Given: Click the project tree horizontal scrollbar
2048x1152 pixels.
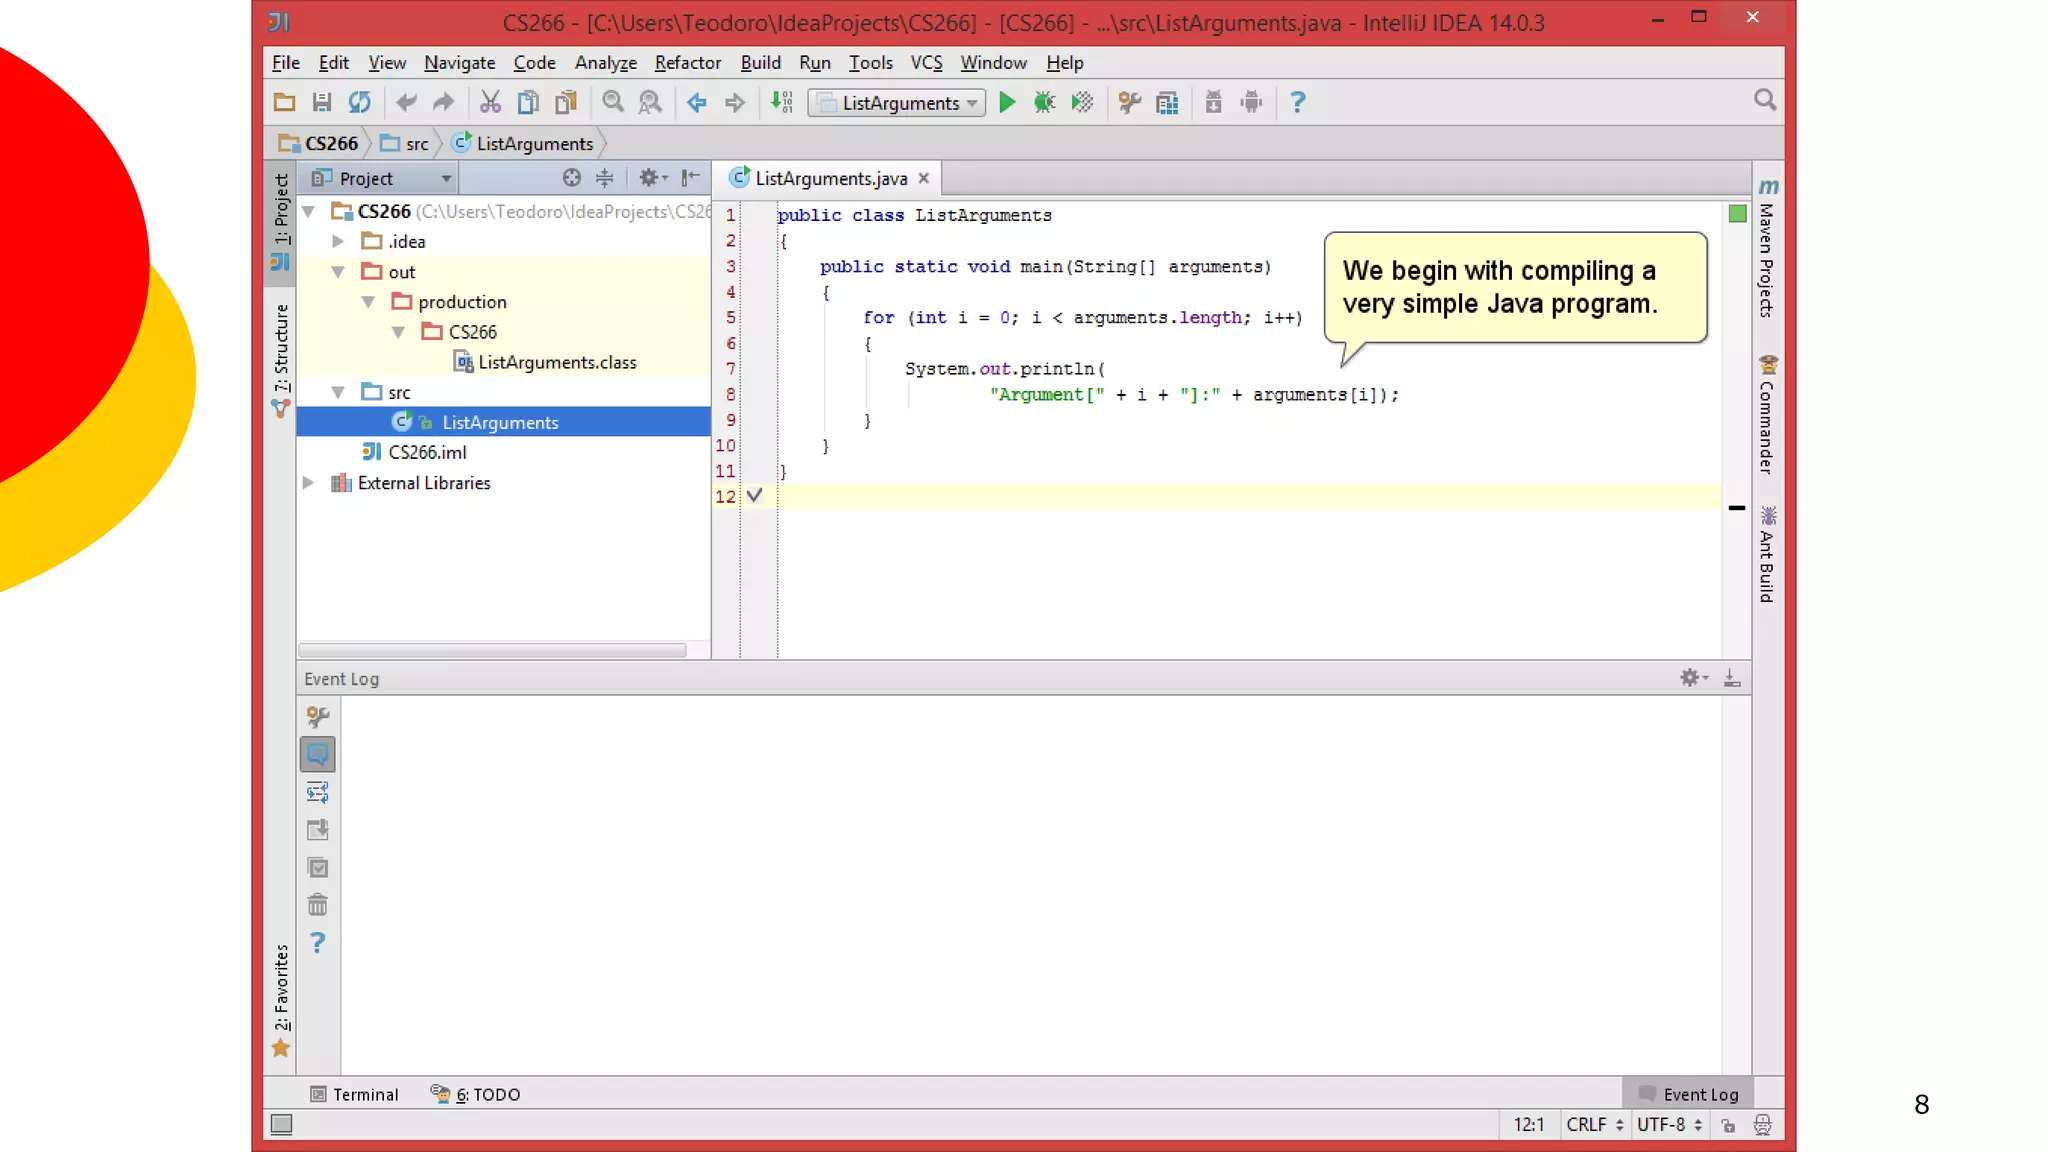Looking at the screenshot, I should coord(492,650).
